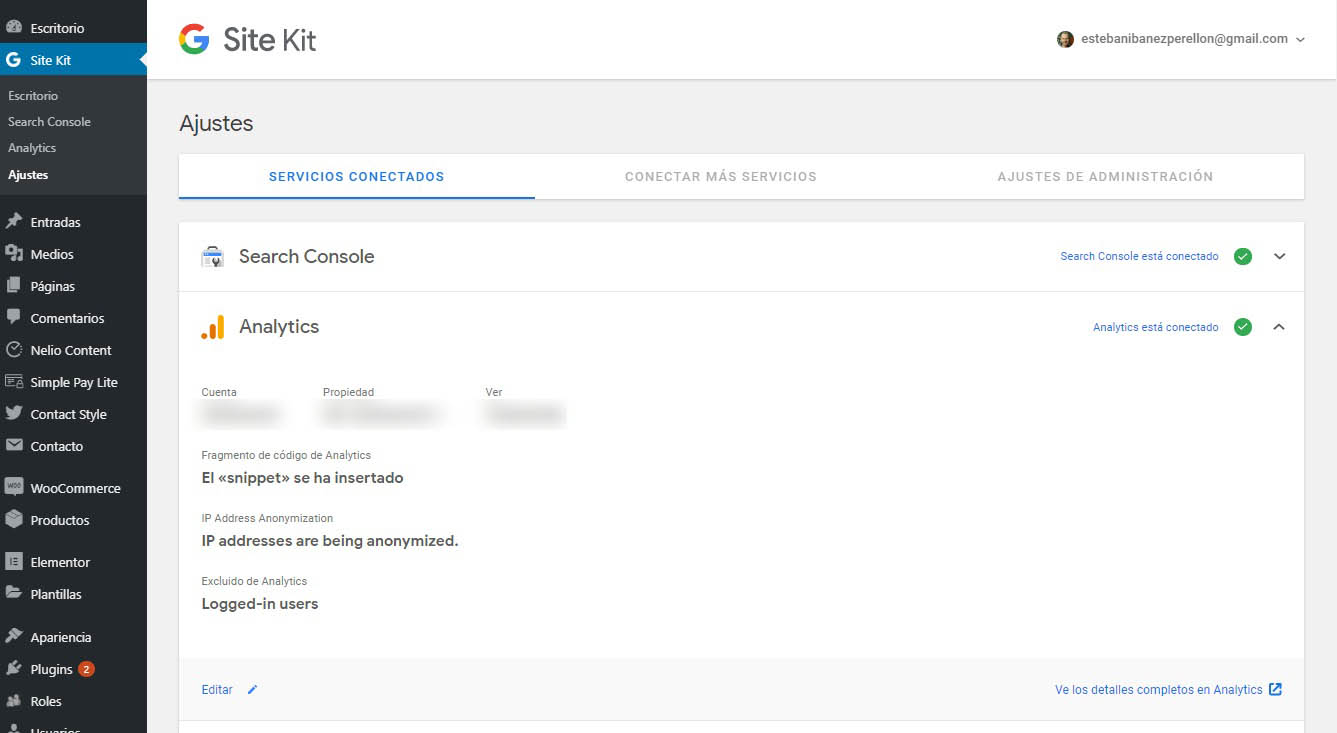Screen dimensions: 1337x733
Task: Click the WooCommerce icon
Action: 14,488
